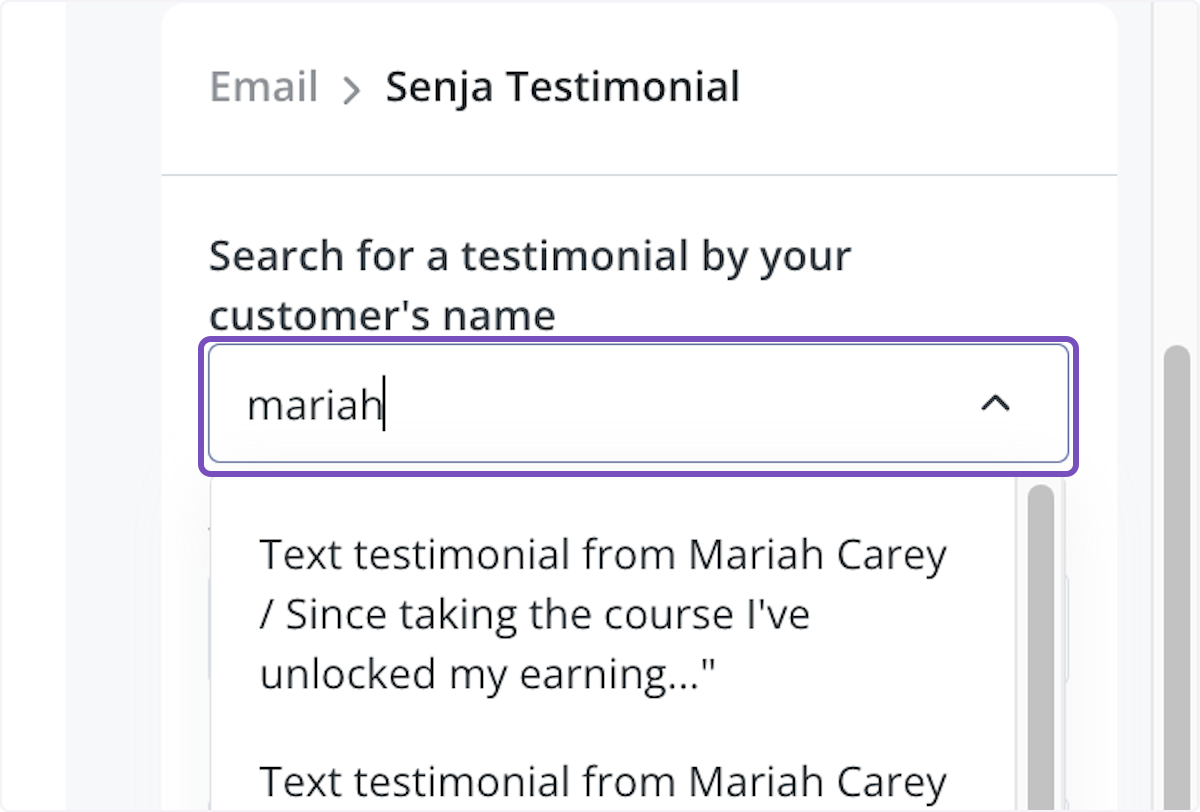This screenshot has width=1200, height=812.
Task: Click the 'Search for a testimonial' heading
Action: 529,285
